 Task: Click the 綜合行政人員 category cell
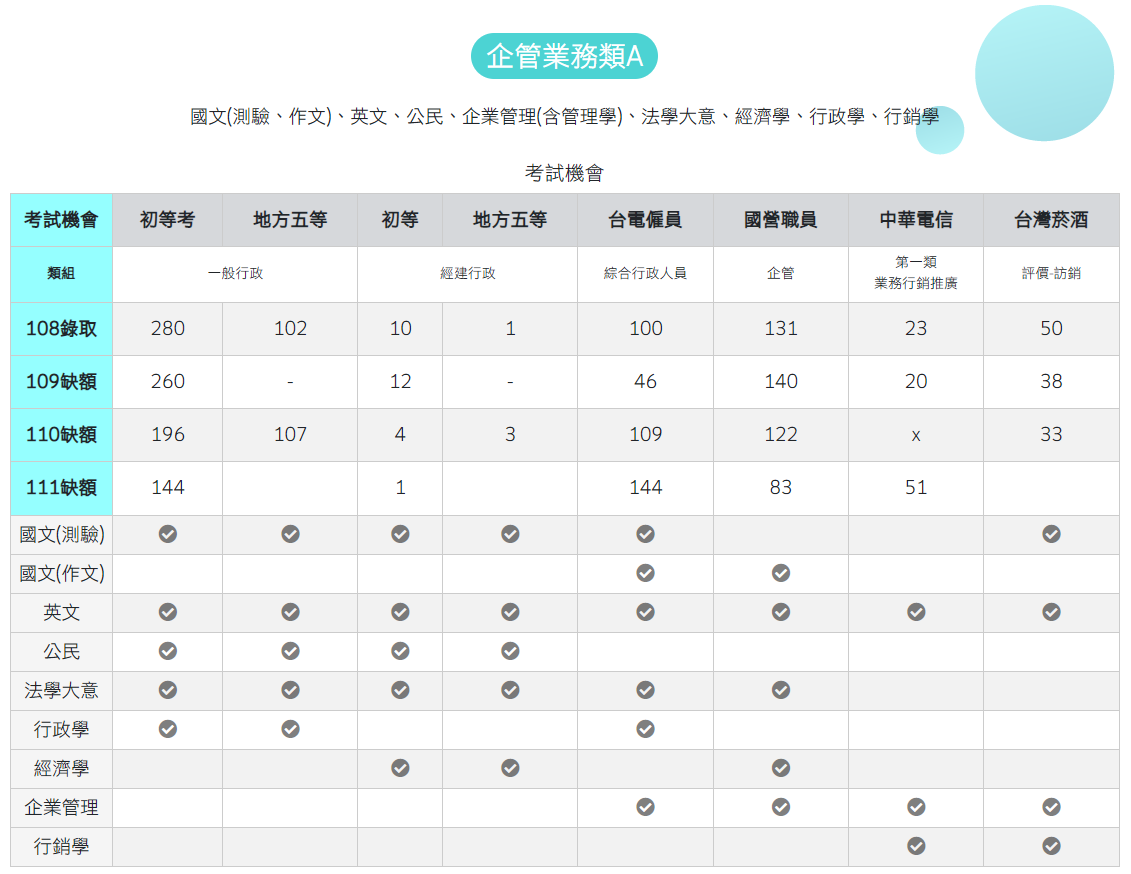click(x=646, y=274)
